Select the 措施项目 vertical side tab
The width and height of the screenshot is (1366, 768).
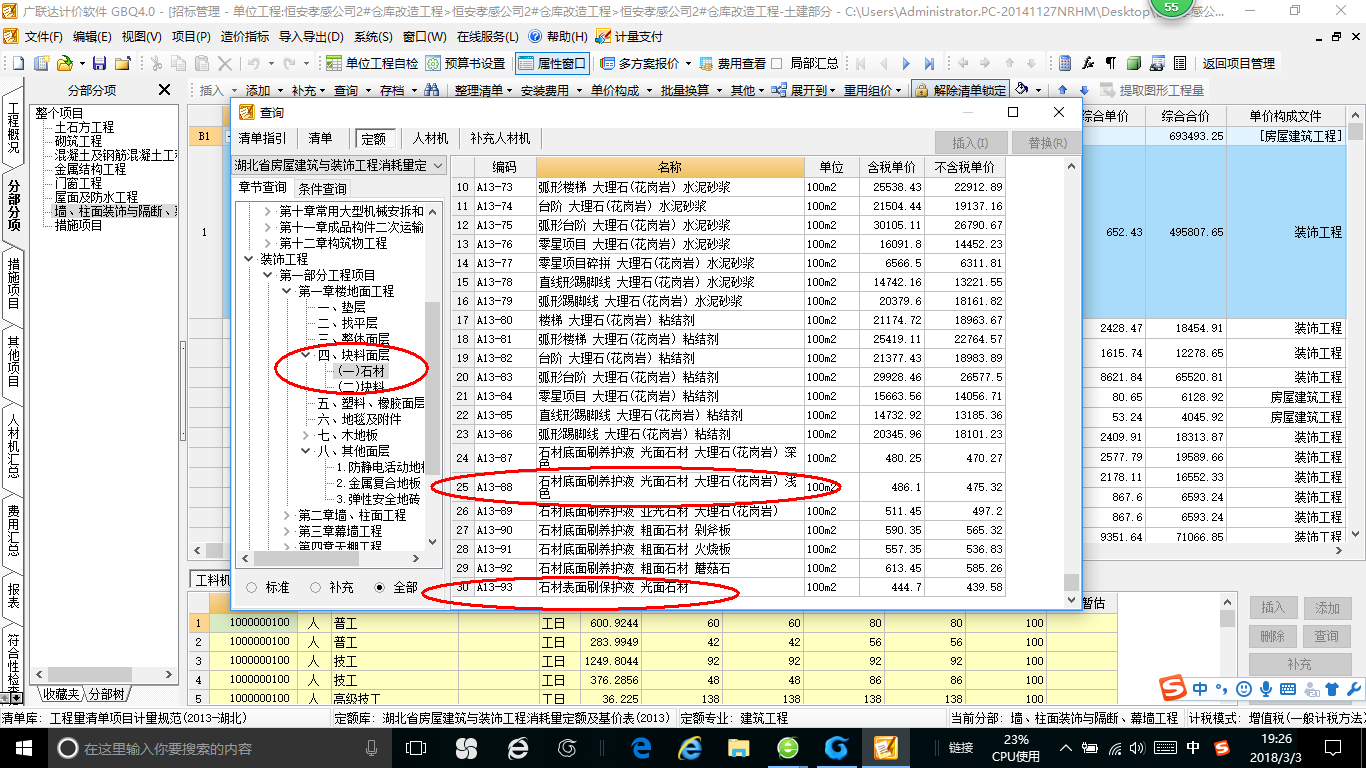13,283
